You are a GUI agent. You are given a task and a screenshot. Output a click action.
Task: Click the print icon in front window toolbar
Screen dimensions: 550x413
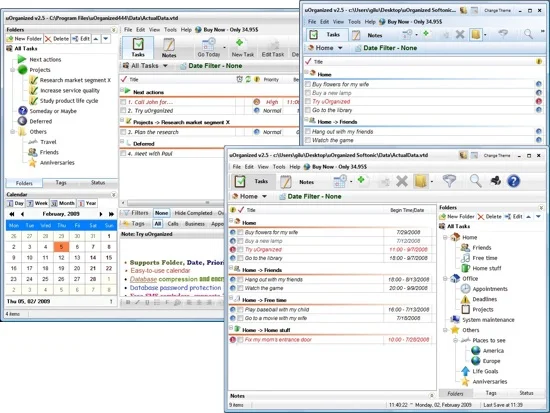[x=496, y=181]
